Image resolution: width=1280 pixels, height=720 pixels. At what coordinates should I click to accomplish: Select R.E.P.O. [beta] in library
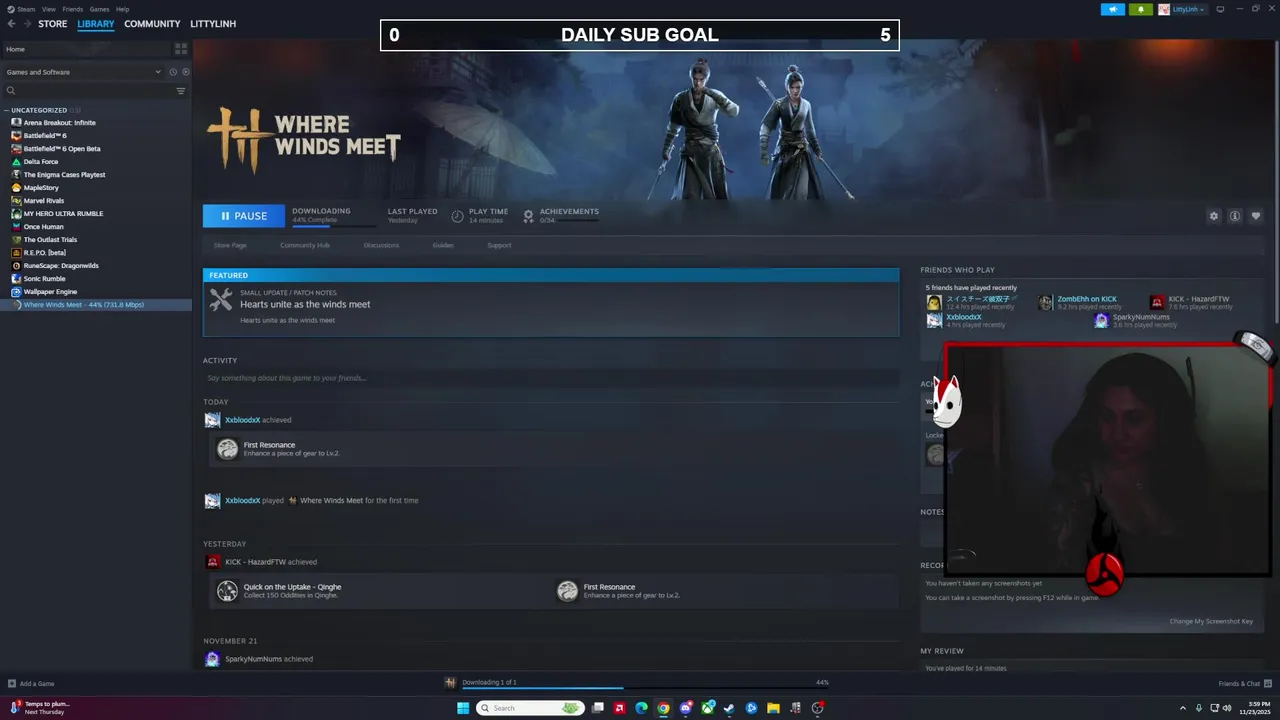click(x=44, y=253)
